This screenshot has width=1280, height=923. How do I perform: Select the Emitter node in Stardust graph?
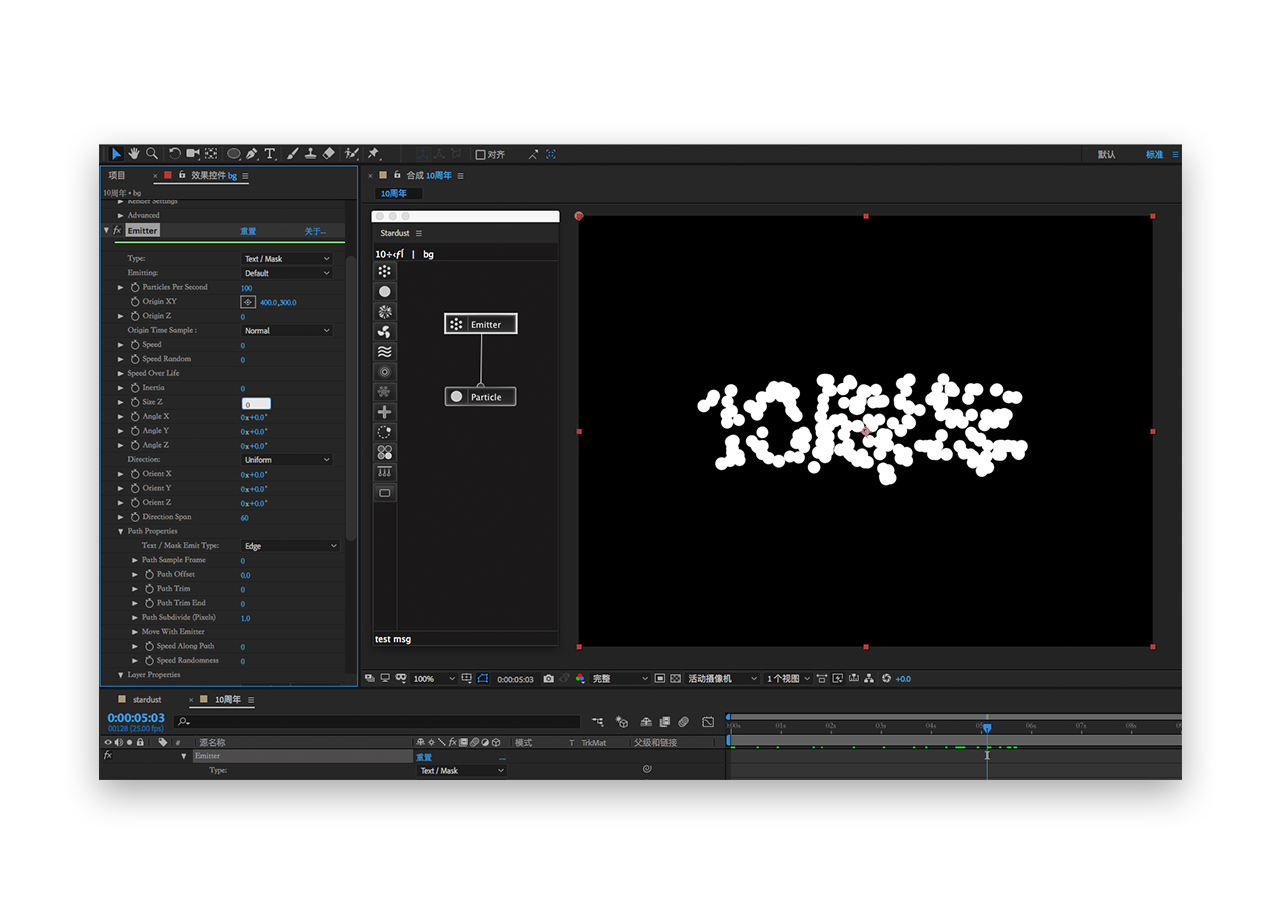(x=481, y=324)
